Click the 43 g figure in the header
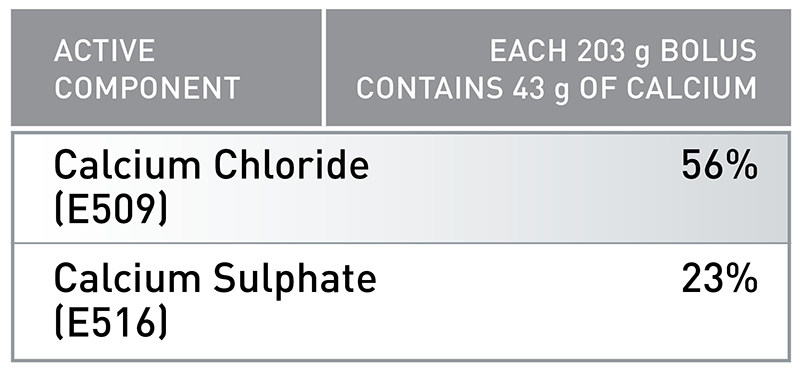 click(540, 89)
